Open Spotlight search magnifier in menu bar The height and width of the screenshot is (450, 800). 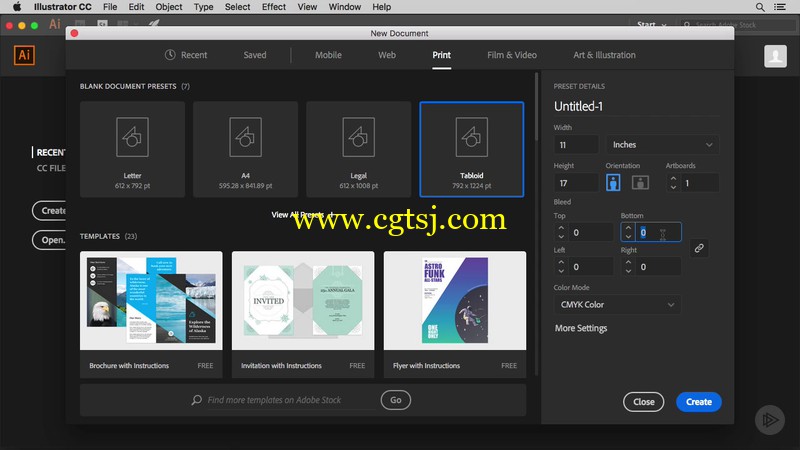coord(760,7)
